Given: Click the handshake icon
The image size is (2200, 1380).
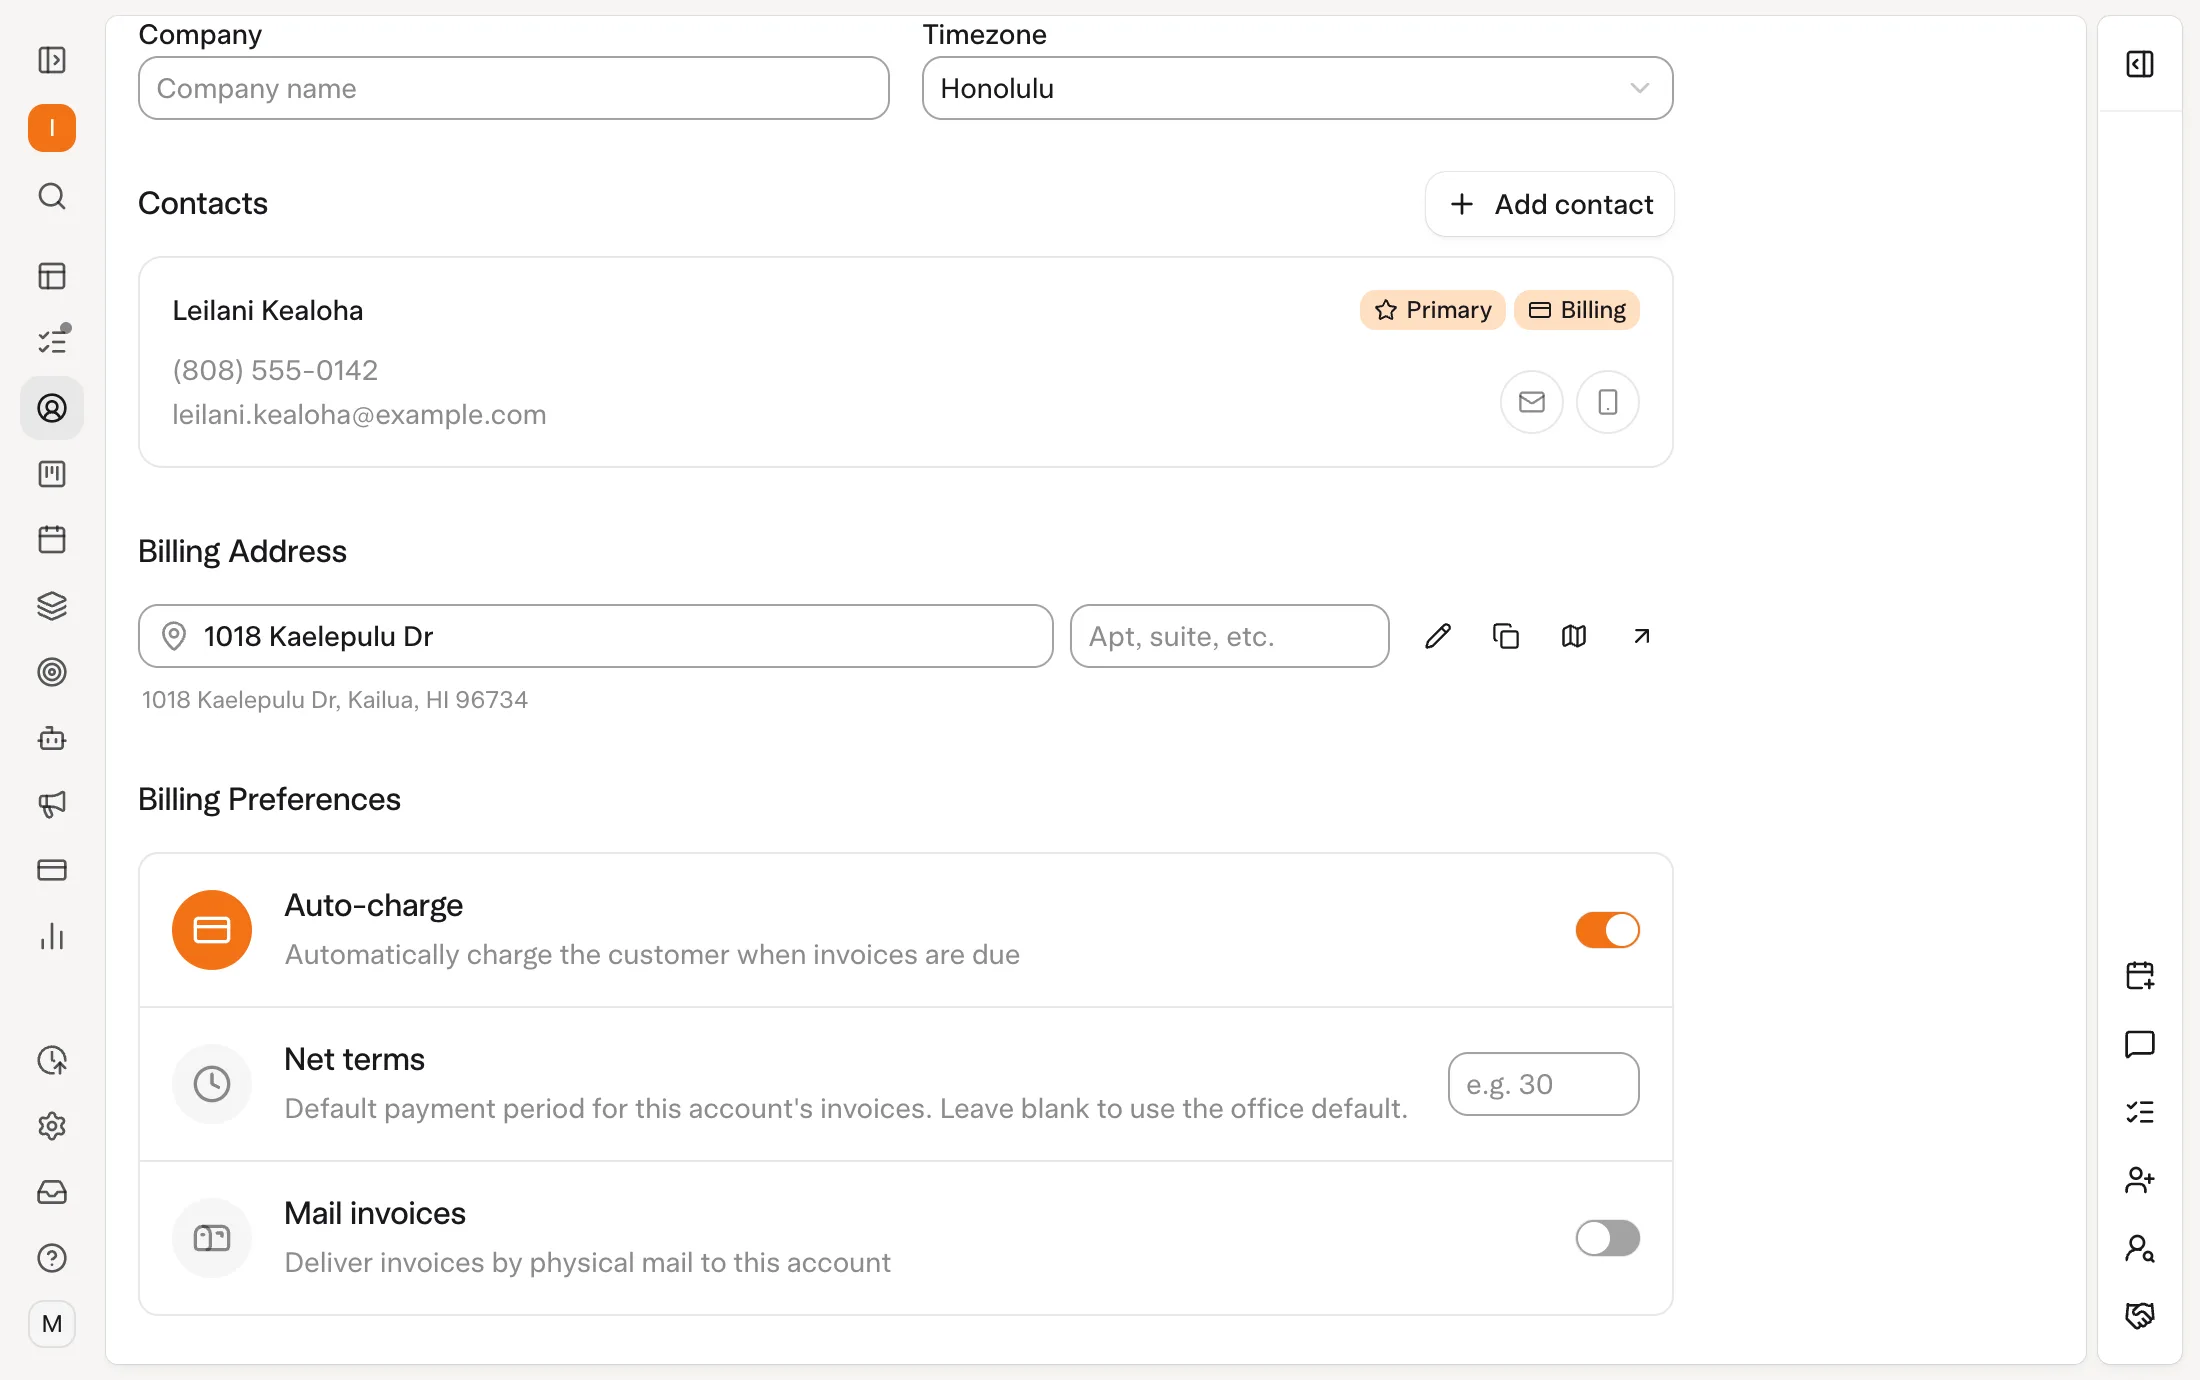Looking at the screenshot, I should coord(2140,1315).
